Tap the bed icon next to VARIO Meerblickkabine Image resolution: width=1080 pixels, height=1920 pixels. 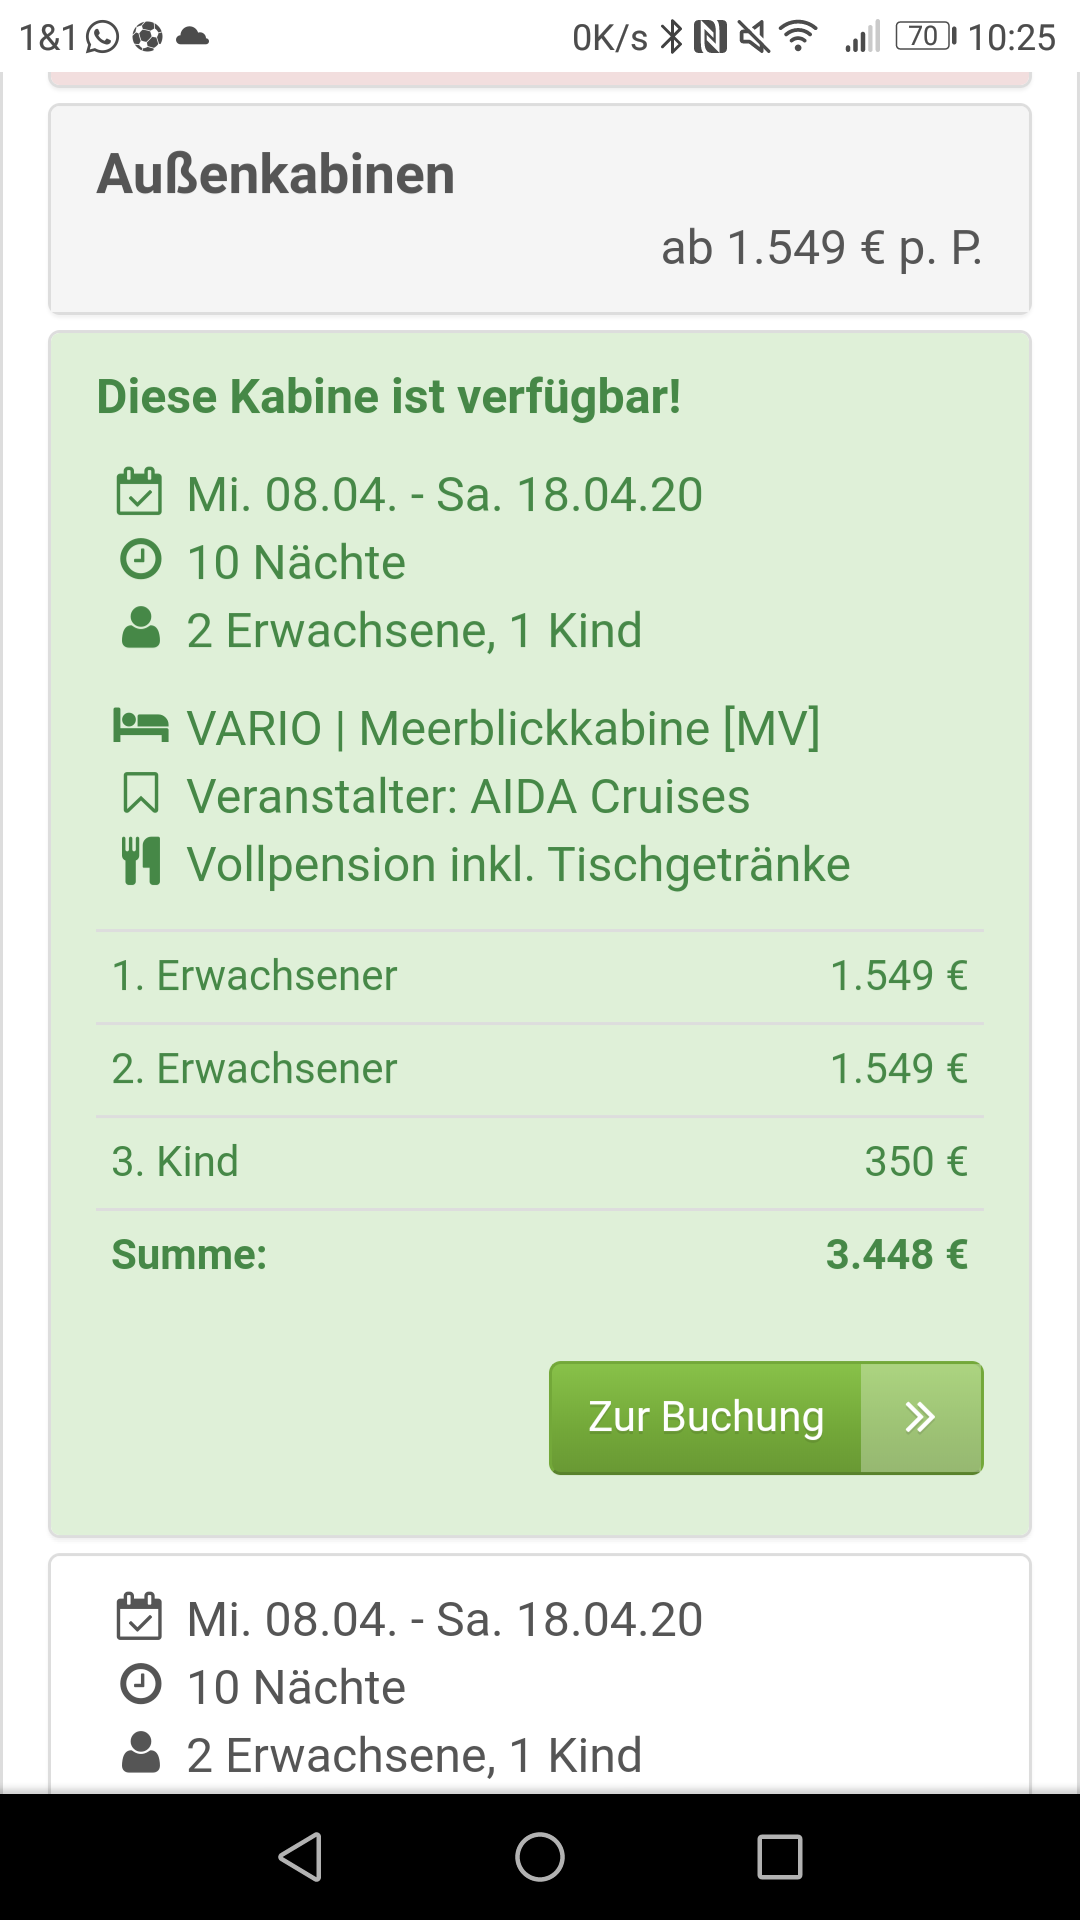pos(140,726)
